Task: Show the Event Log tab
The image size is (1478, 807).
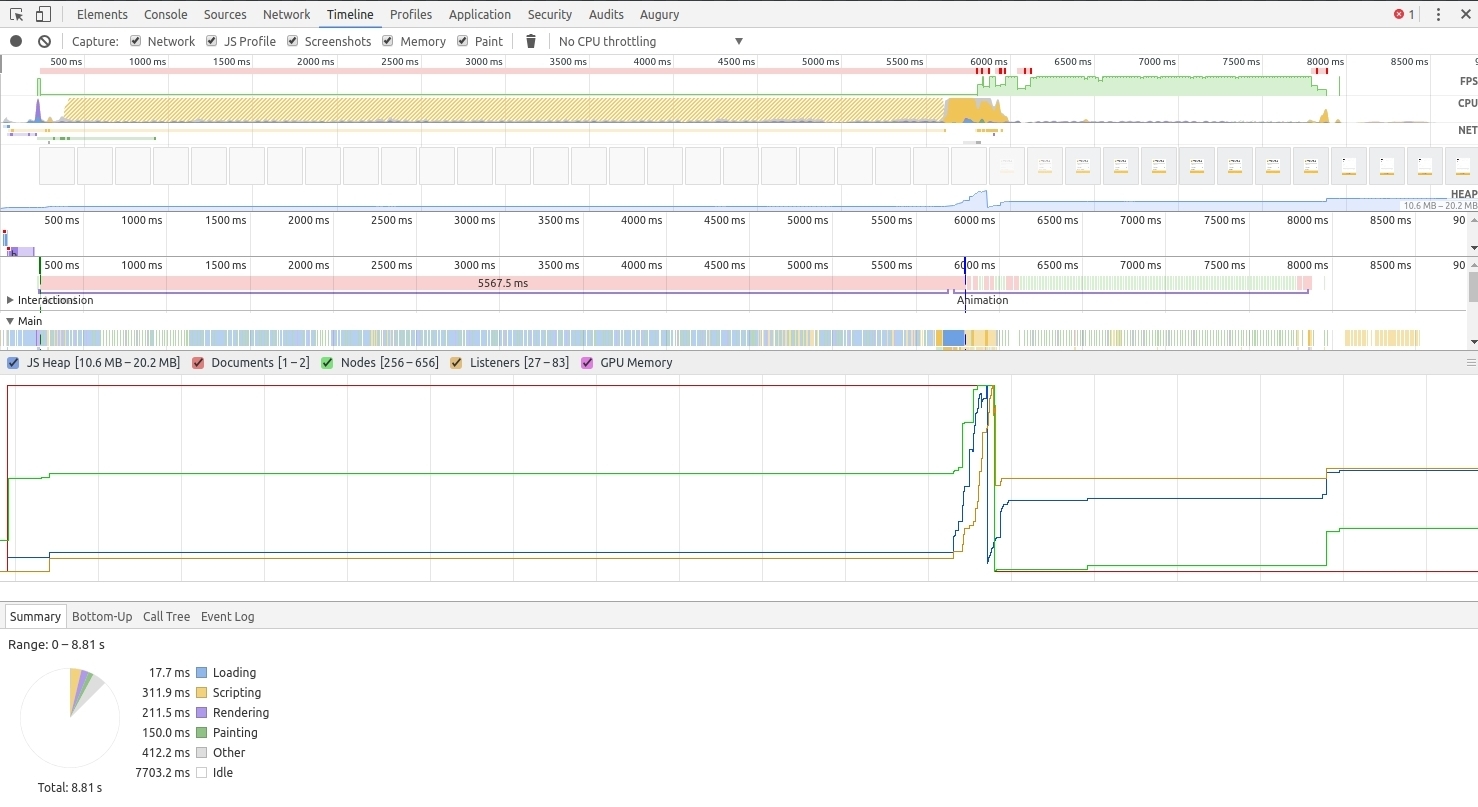Action: pyautogui.click(x=228, y=616)
